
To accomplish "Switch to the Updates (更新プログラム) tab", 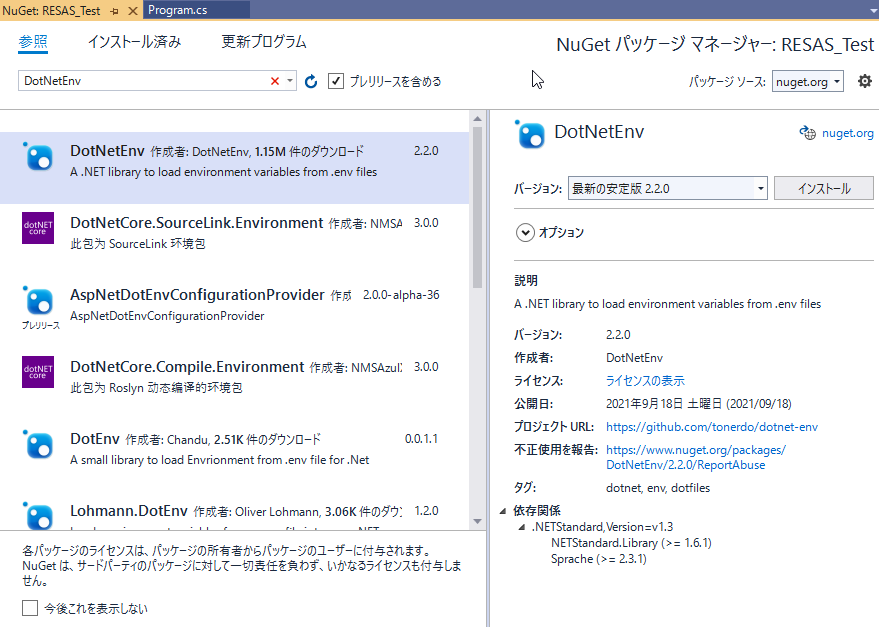I will (x=263, y=42).
